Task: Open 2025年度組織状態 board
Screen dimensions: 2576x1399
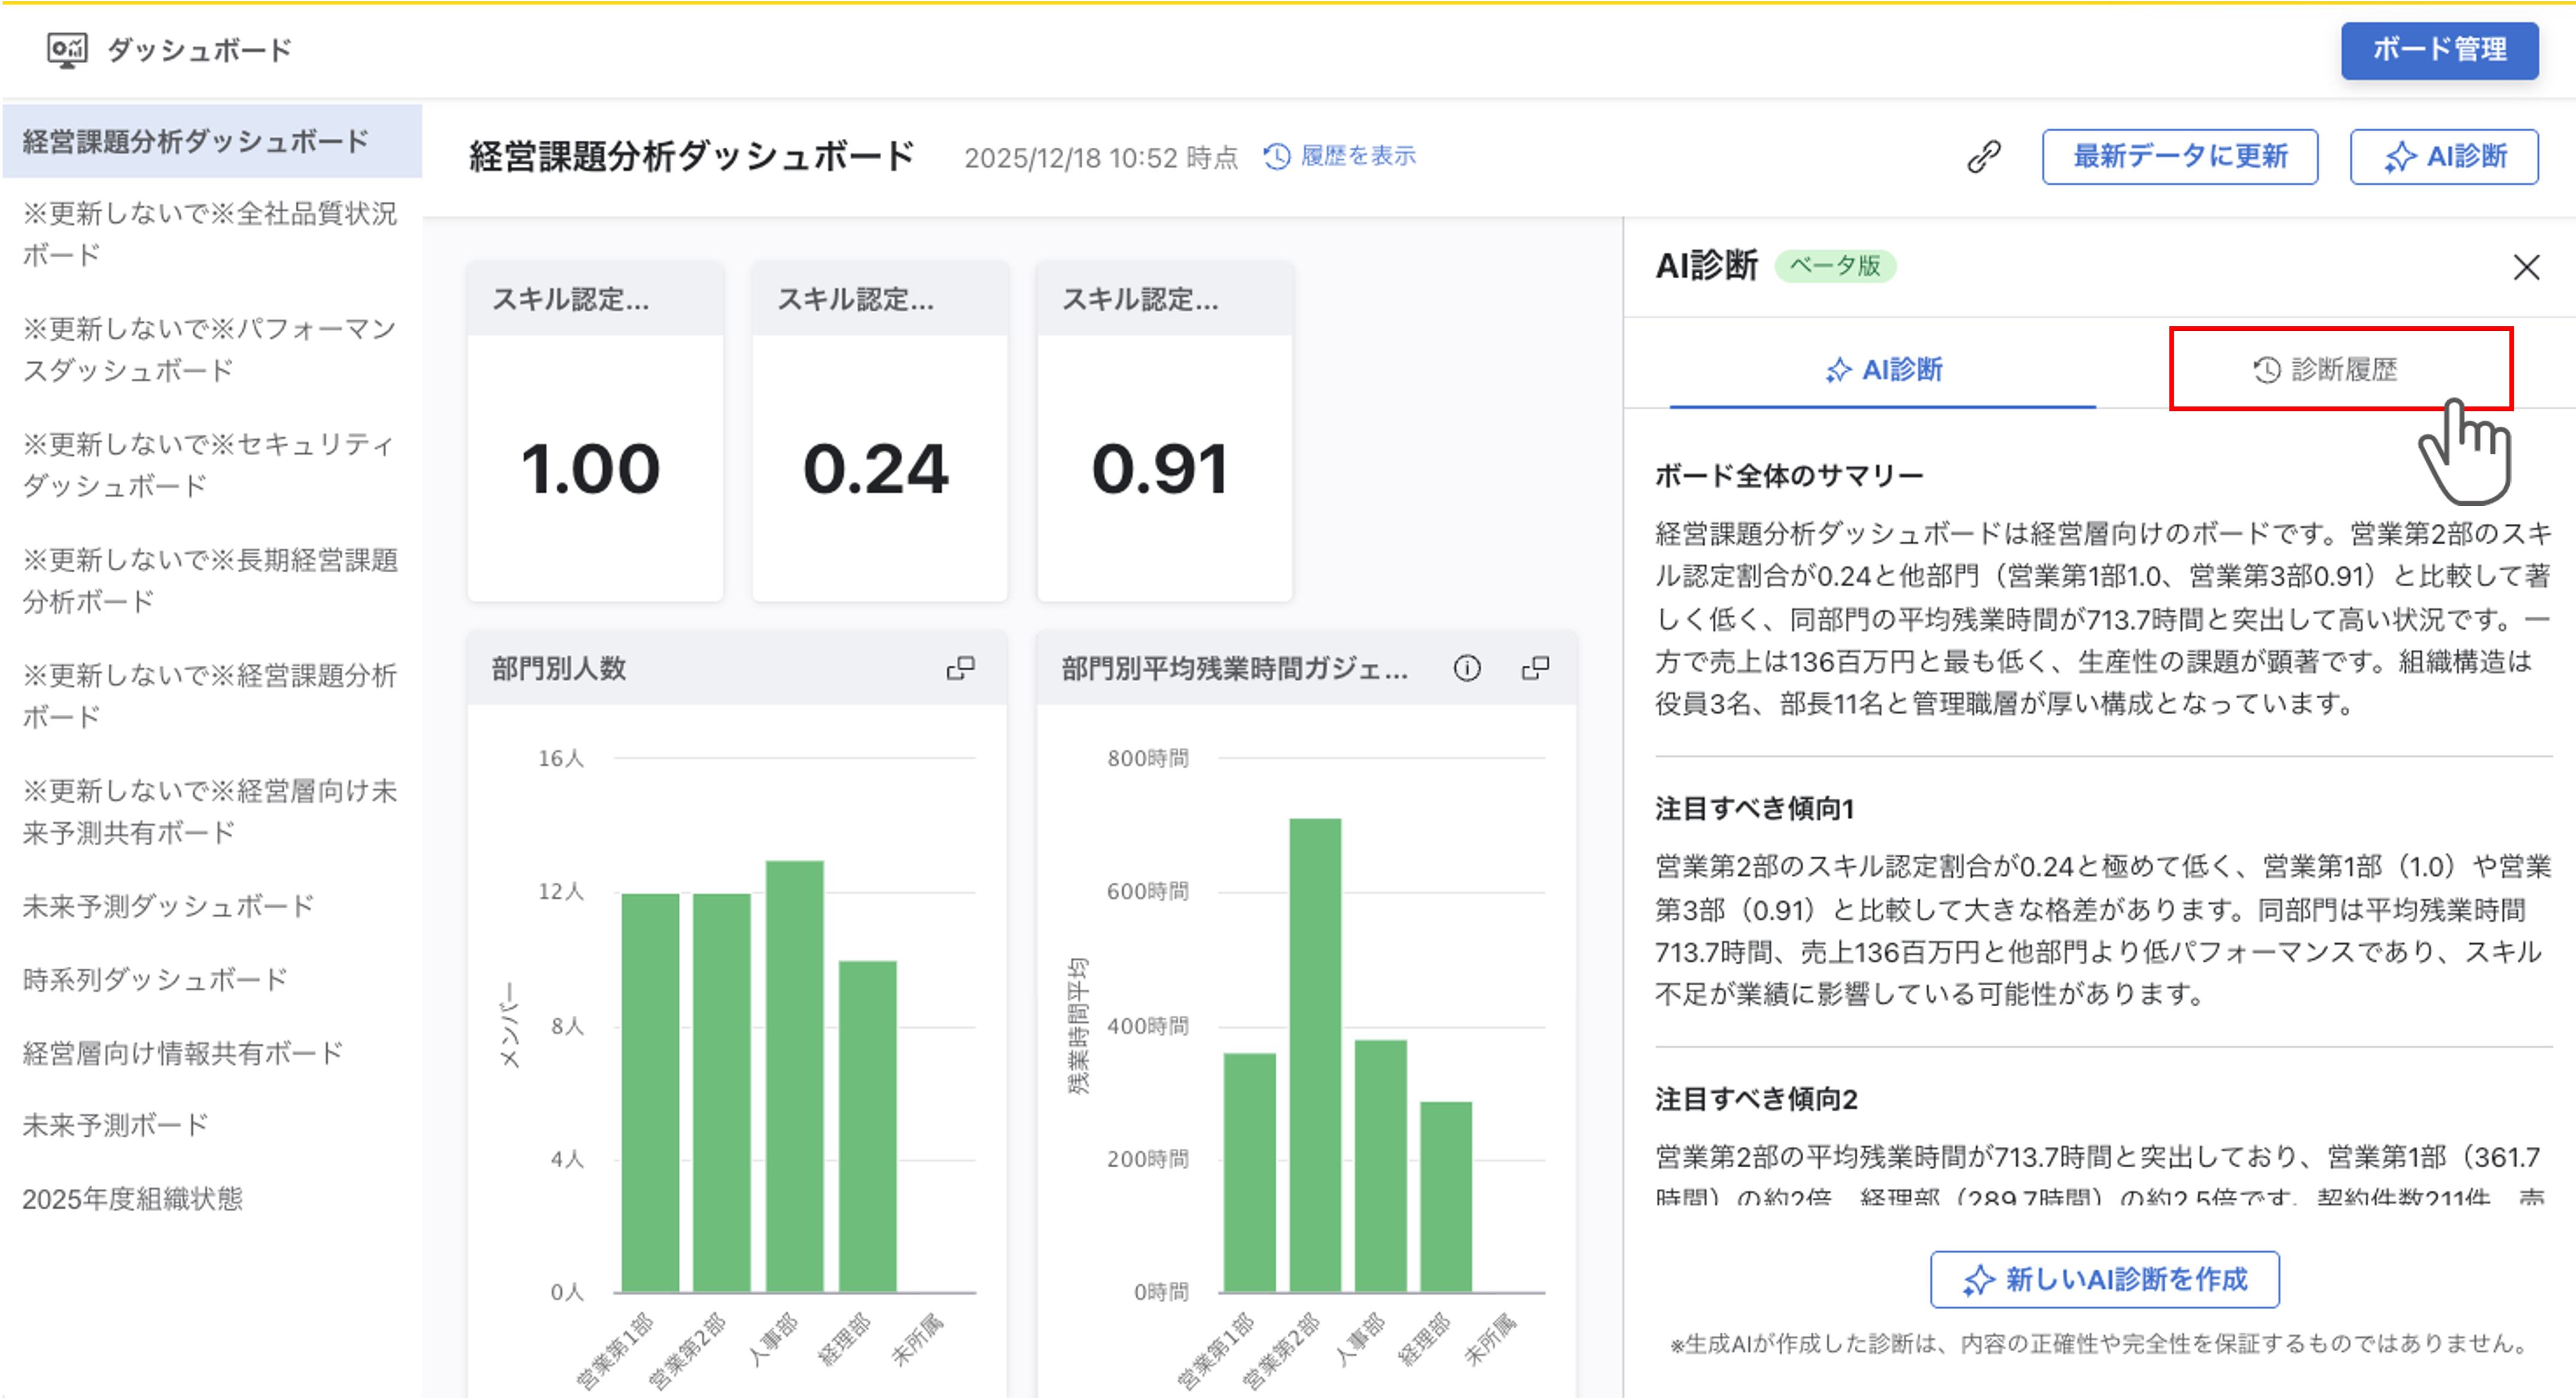Action: (x=132, y=1198)
